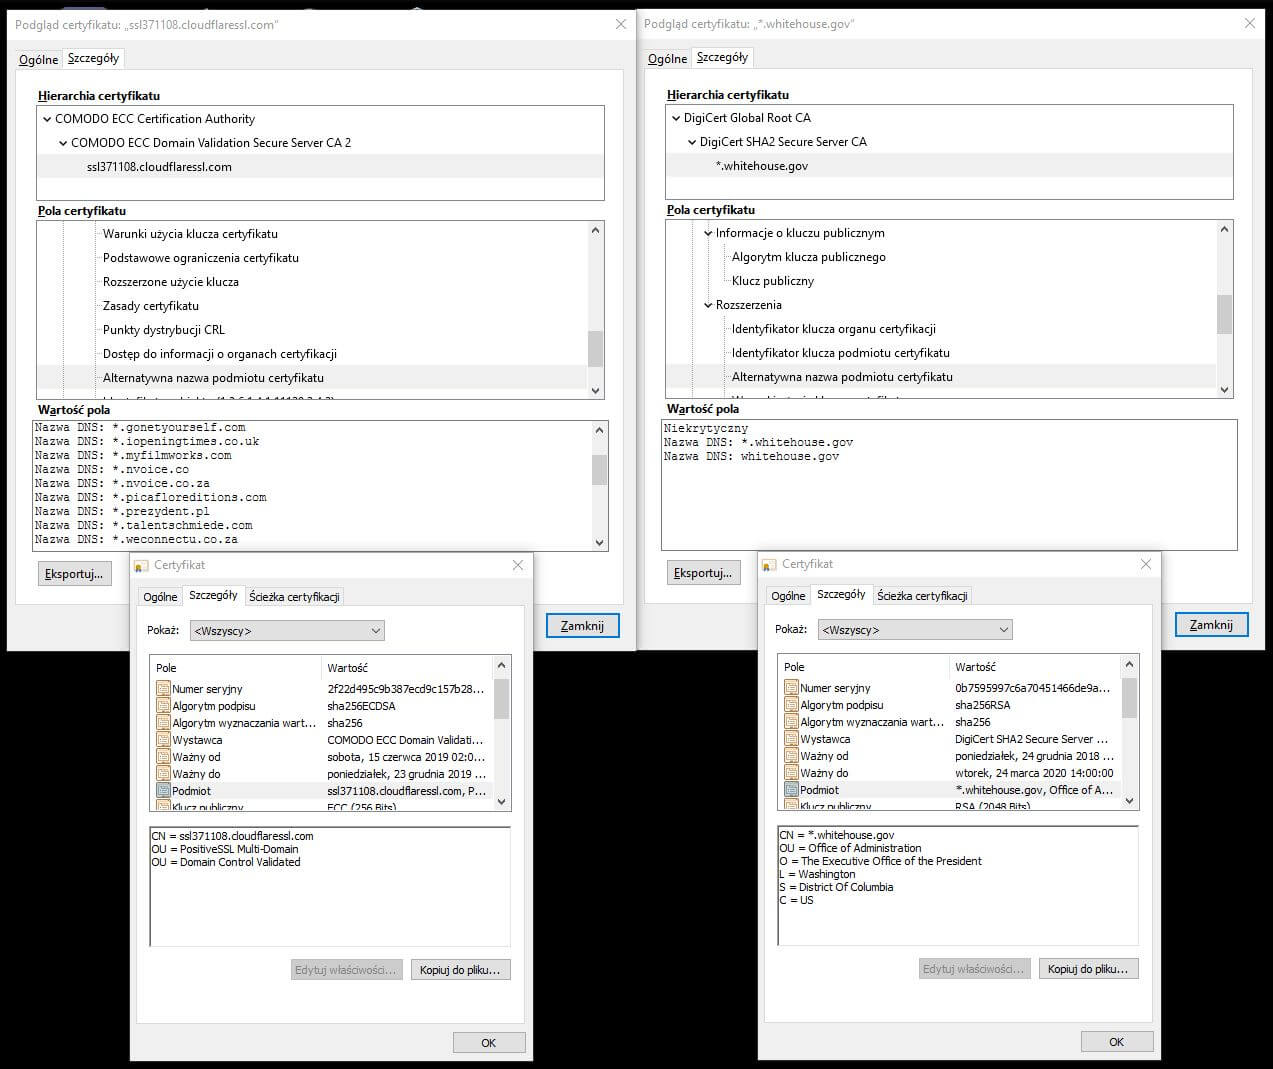The image size is (1273, 1069).
Task: Confirm OK in left Certyfikat dialog
Action: pyautogui.click(x=488, y=1043)
